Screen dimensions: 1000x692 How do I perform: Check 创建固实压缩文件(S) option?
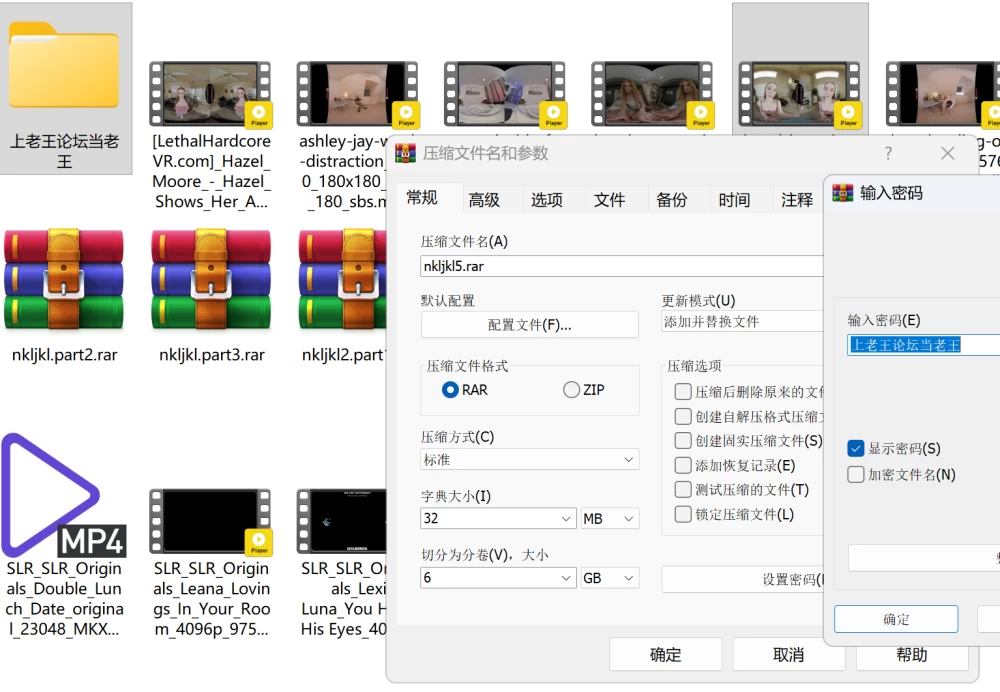pos(683,441)
